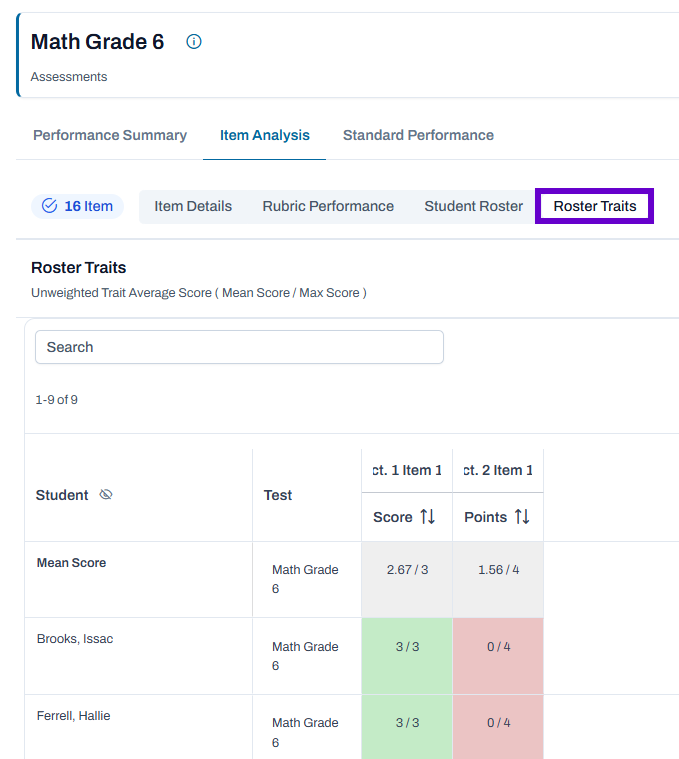Click the 'ct. 2 Item 1' column header
The width and height of the screenshot is (679, 759).
point(498,471)
